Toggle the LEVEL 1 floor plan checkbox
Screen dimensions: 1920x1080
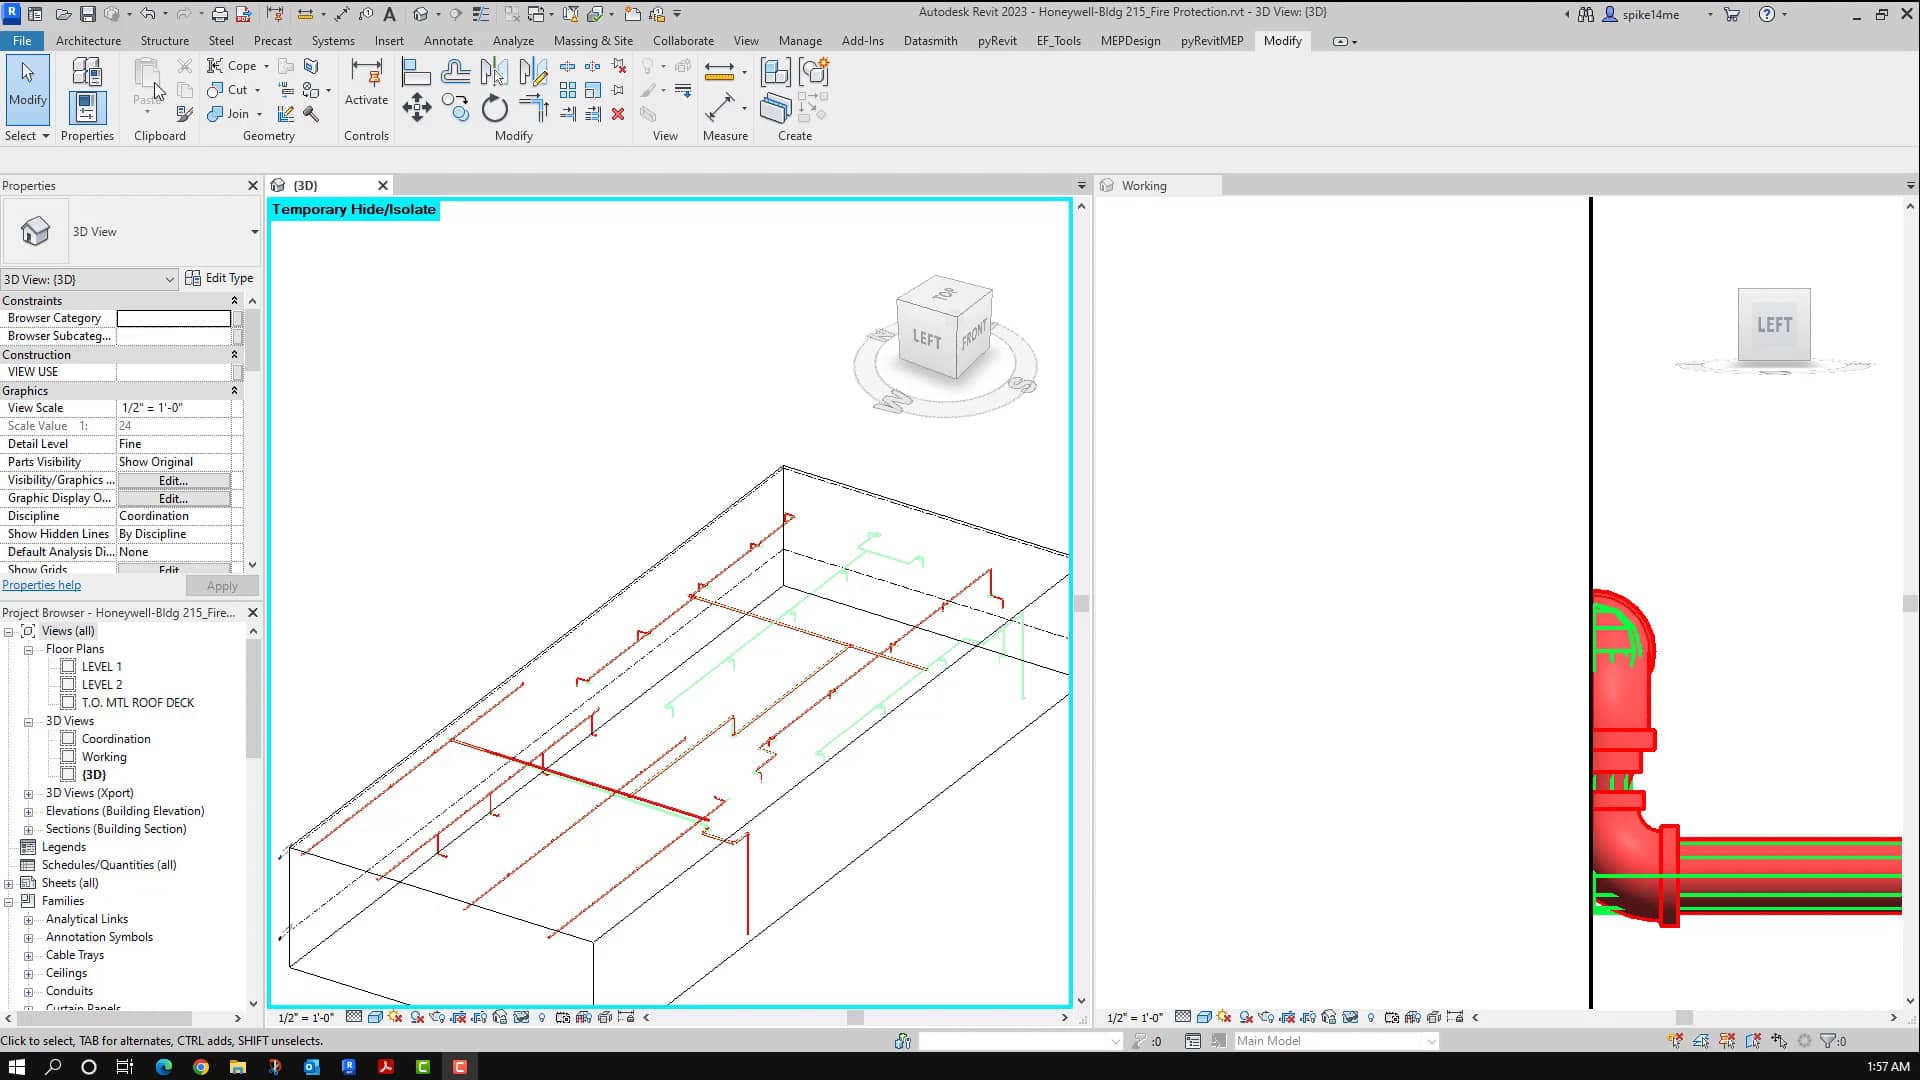pyautogui.click(x=68, y=666)
